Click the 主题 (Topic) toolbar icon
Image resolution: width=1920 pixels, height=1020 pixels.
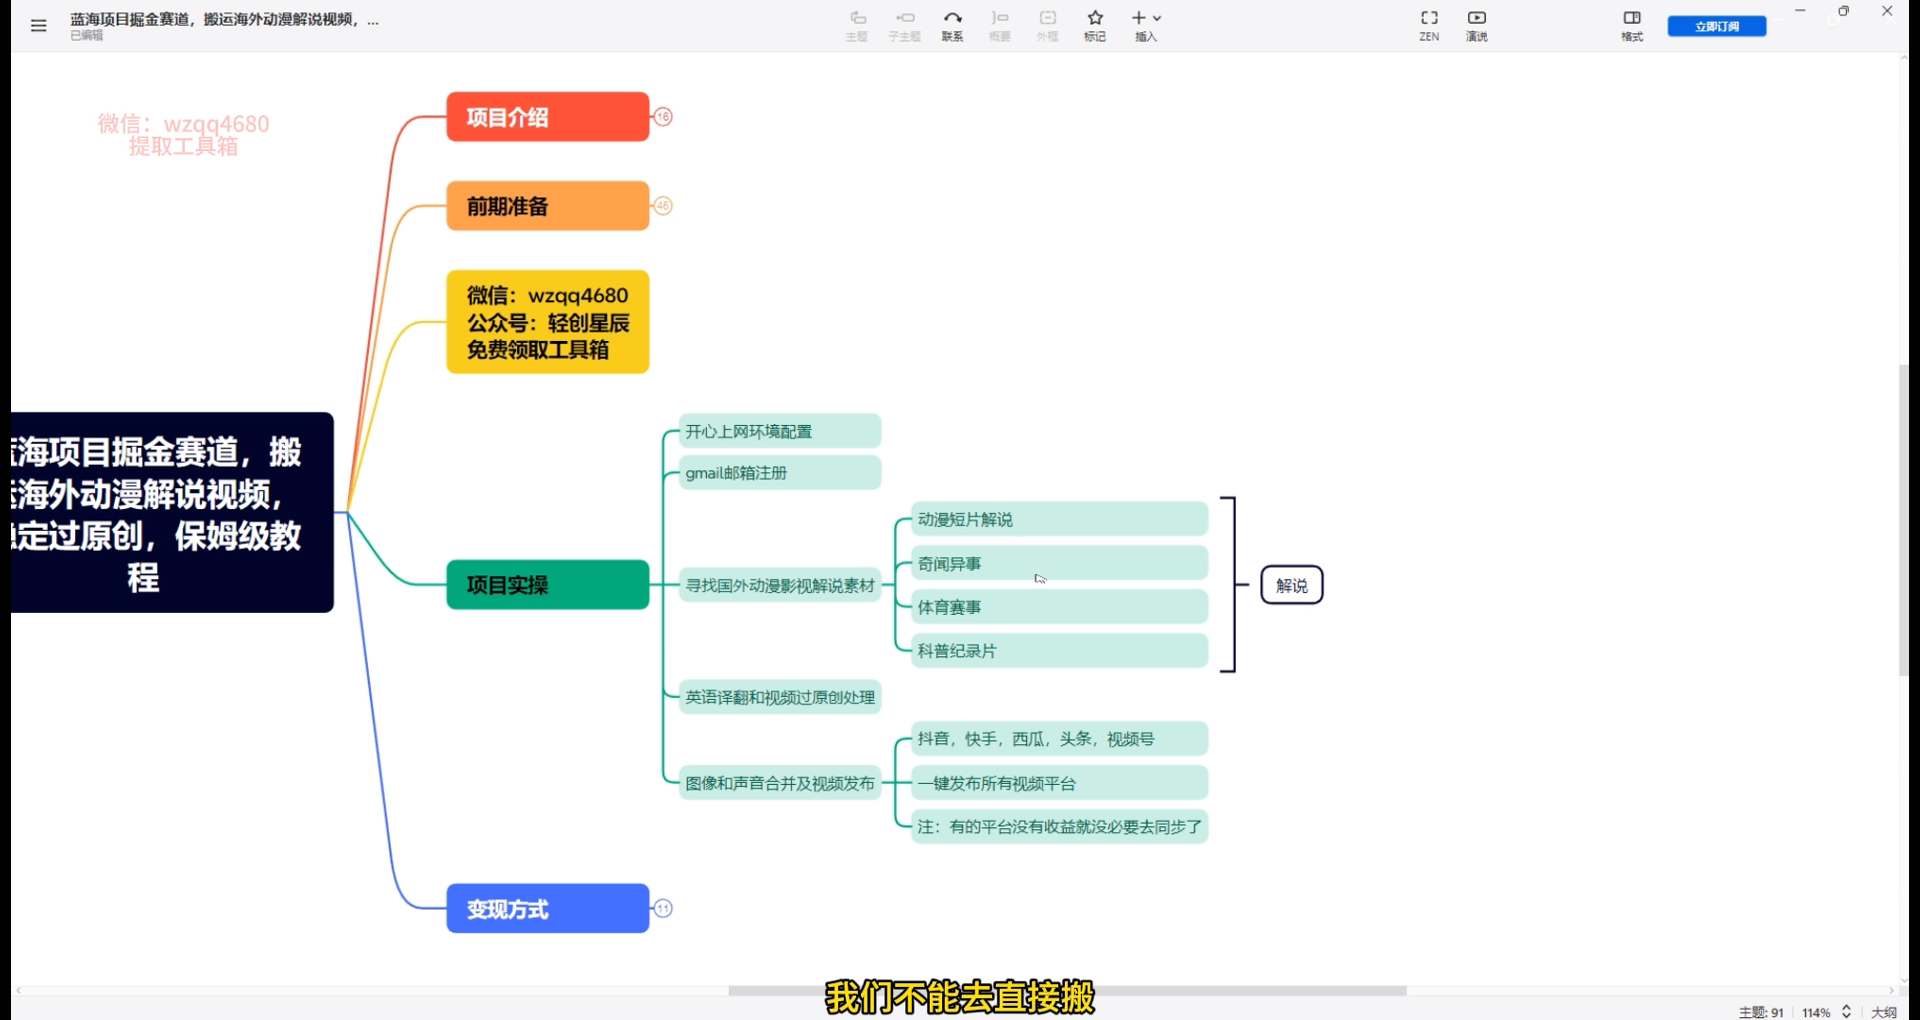pyautogui.click(x=856, y=24)
